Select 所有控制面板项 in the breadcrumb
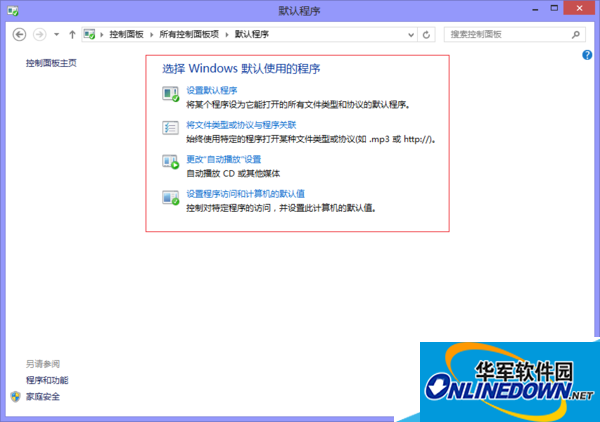Image resolution: width=600 pixels, height=422 pixels. 190,34
